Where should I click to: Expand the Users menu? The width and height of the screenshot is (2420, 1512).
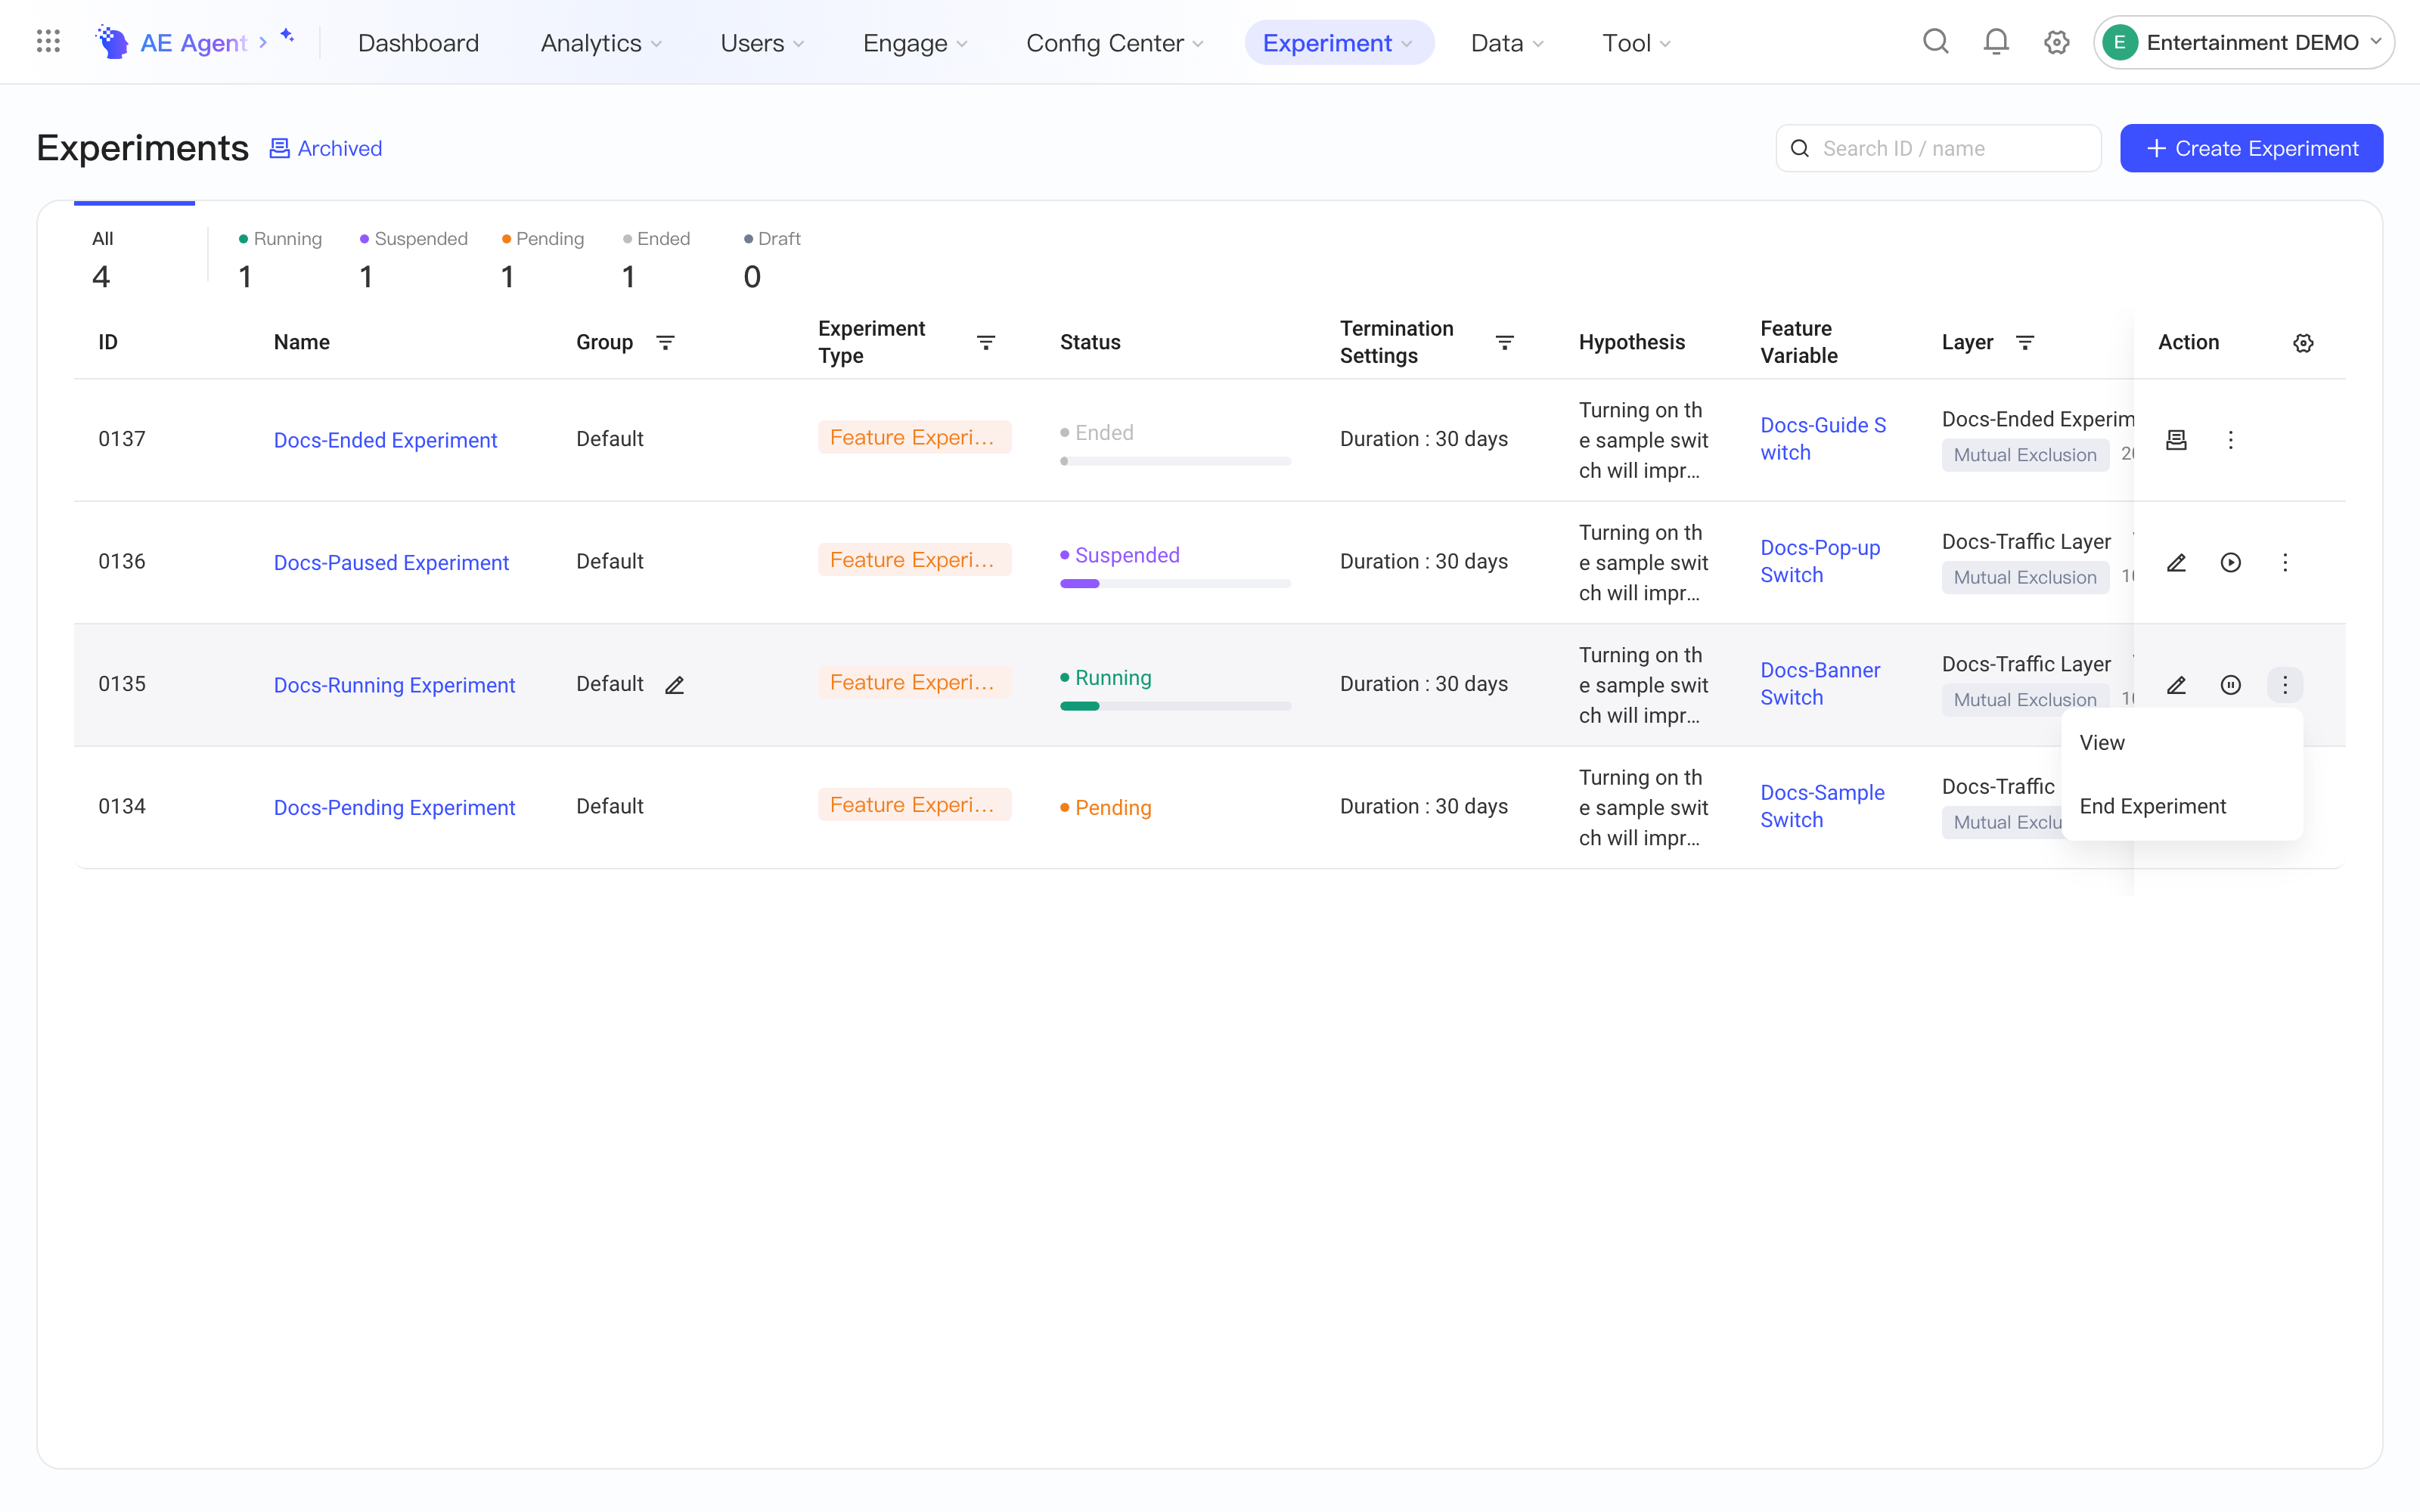pos(762,43)
